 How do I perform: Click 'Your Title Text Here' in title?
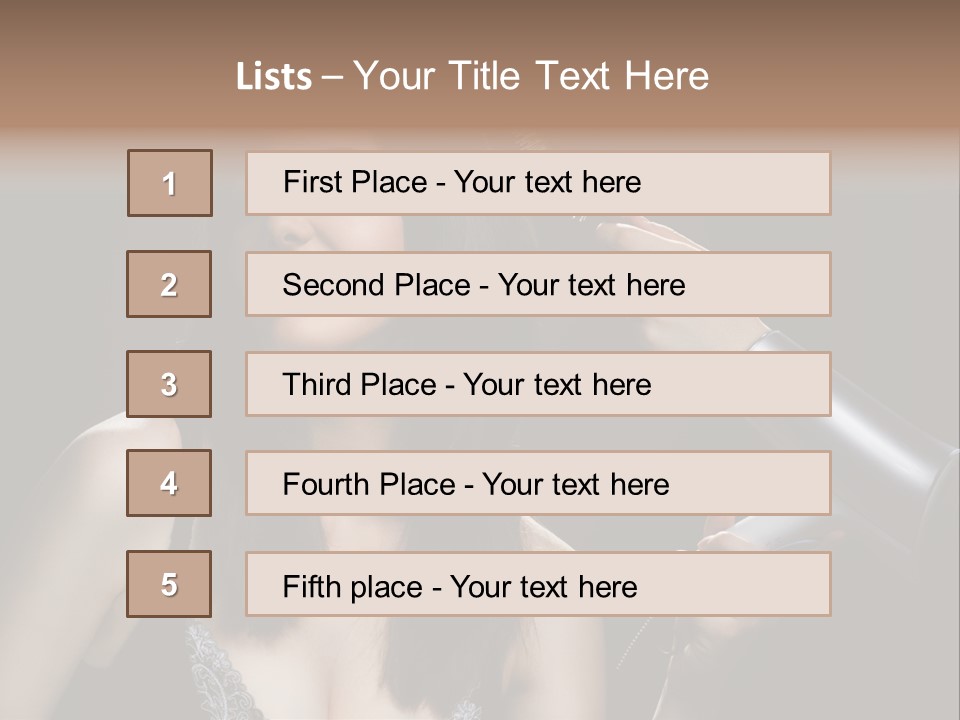tap(531, 77)
